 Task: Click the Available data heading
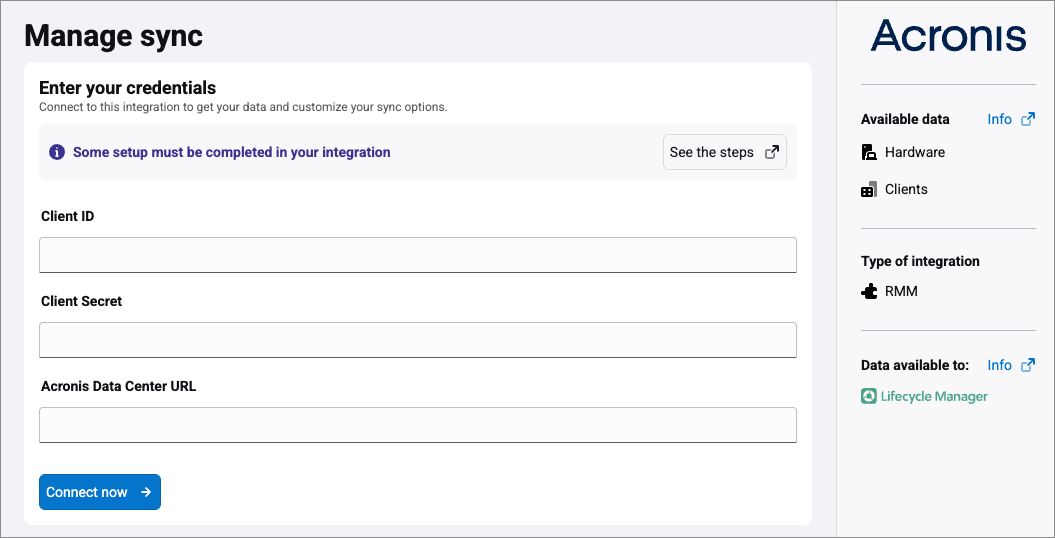pyautogui.click(x=905, y=119)
